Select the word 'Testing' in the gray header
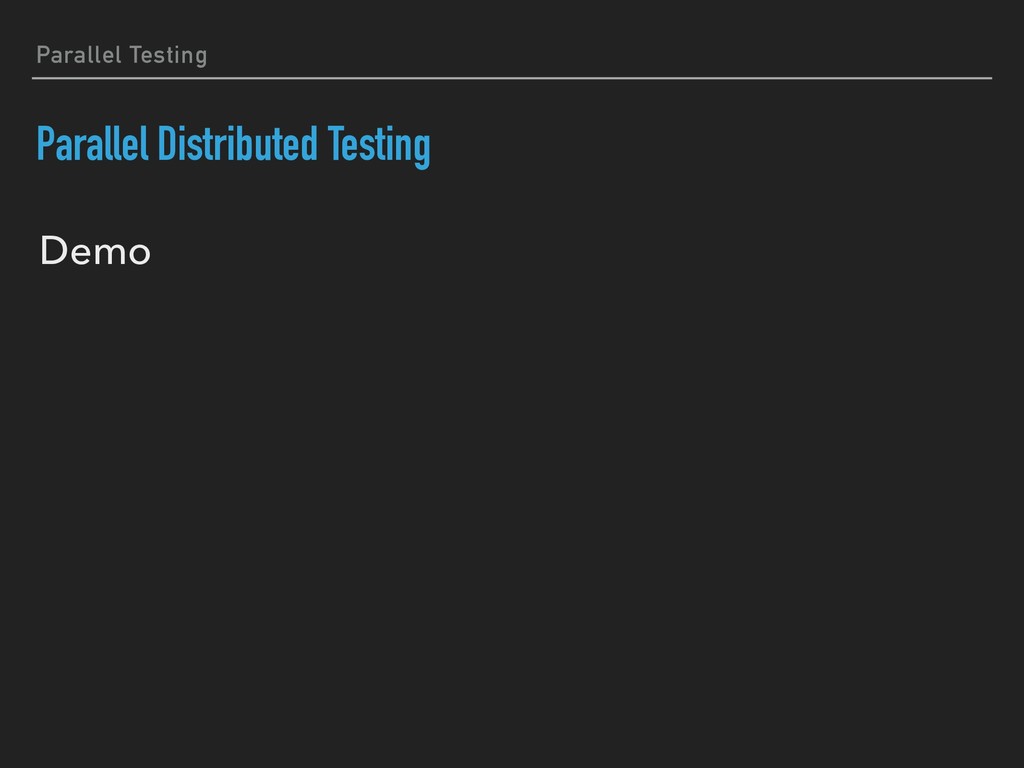 [168, 56]
